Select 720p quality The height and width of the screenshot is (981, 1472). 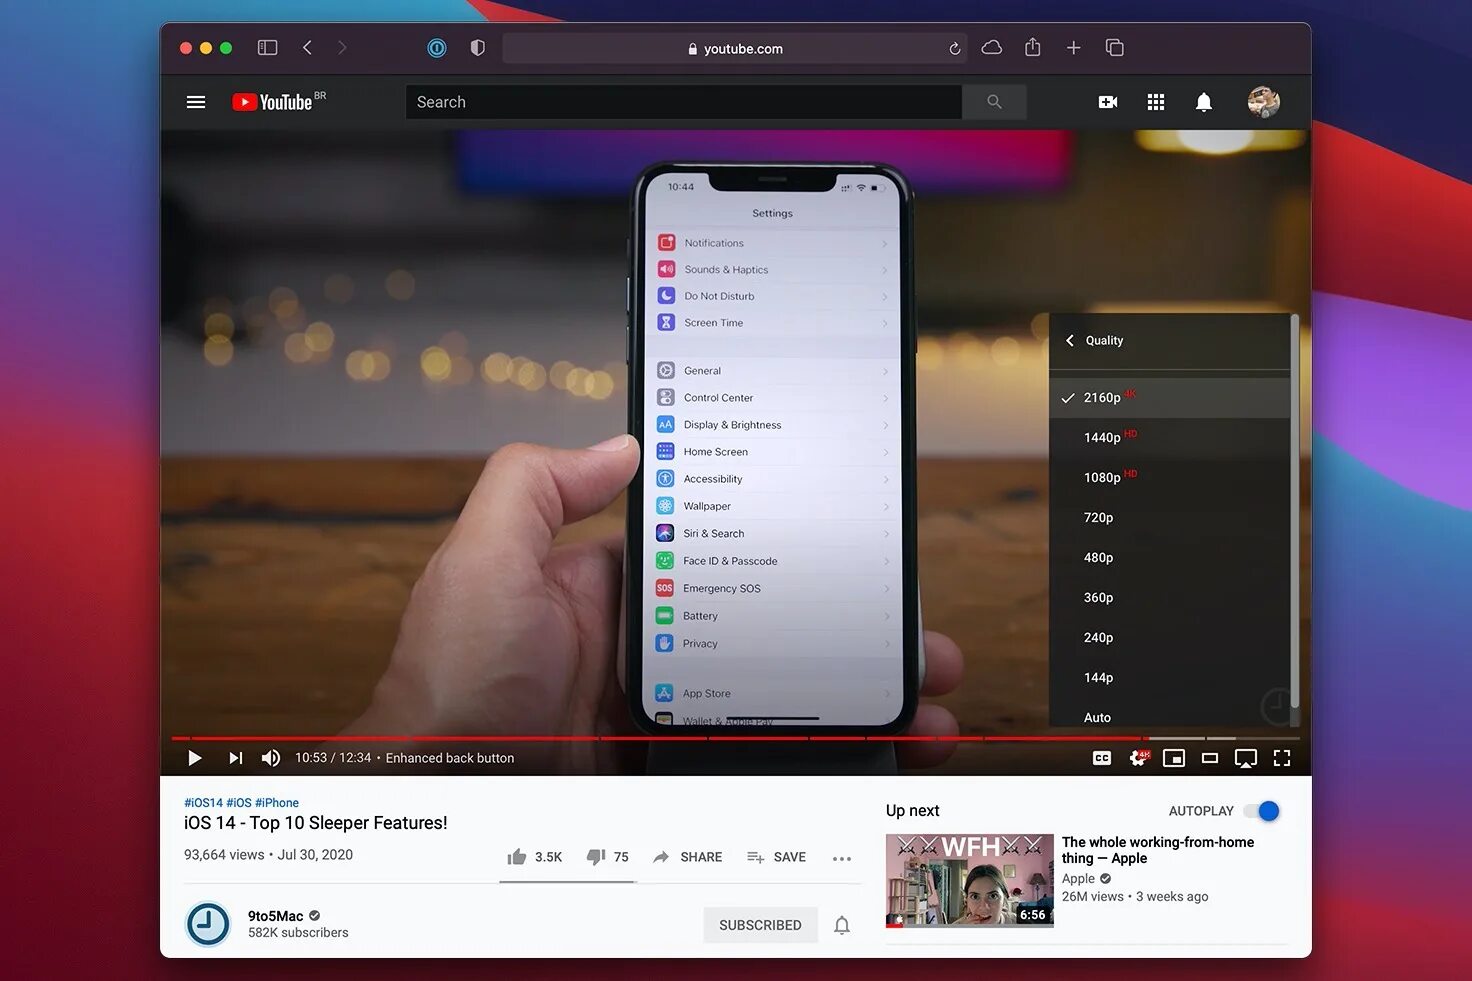pyautogui.click(x=1170, y=517)
